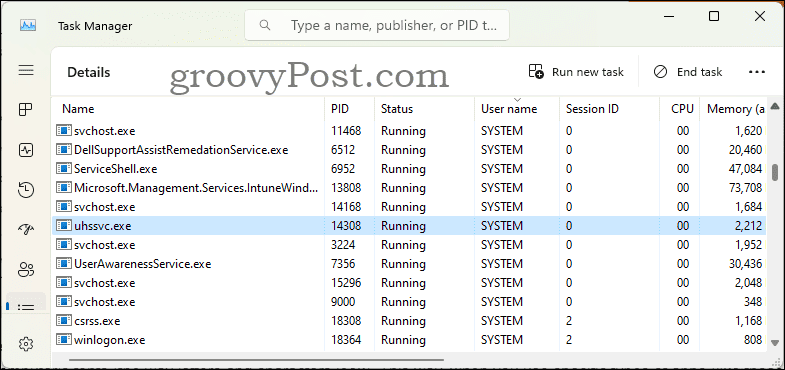The width and height of the screenshot is (785, 370).
Task: Open the hamburger navigation menu
Action: coord(26,70)
